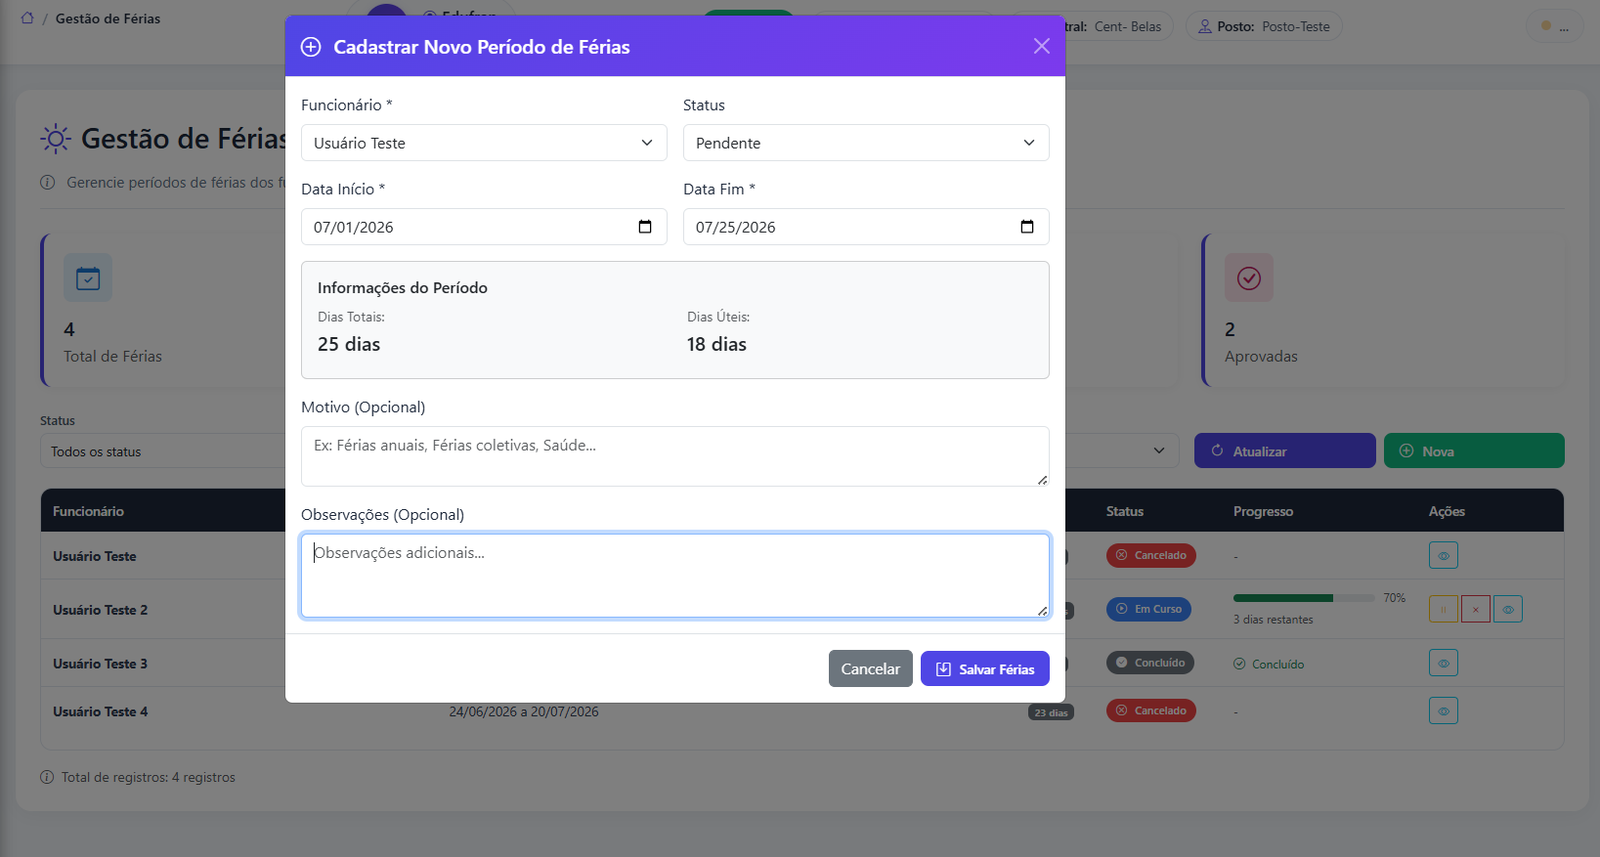1600x857 pixels.
Task: Focus the Motivo (Opcional) text area
Action: pos(675,456)
